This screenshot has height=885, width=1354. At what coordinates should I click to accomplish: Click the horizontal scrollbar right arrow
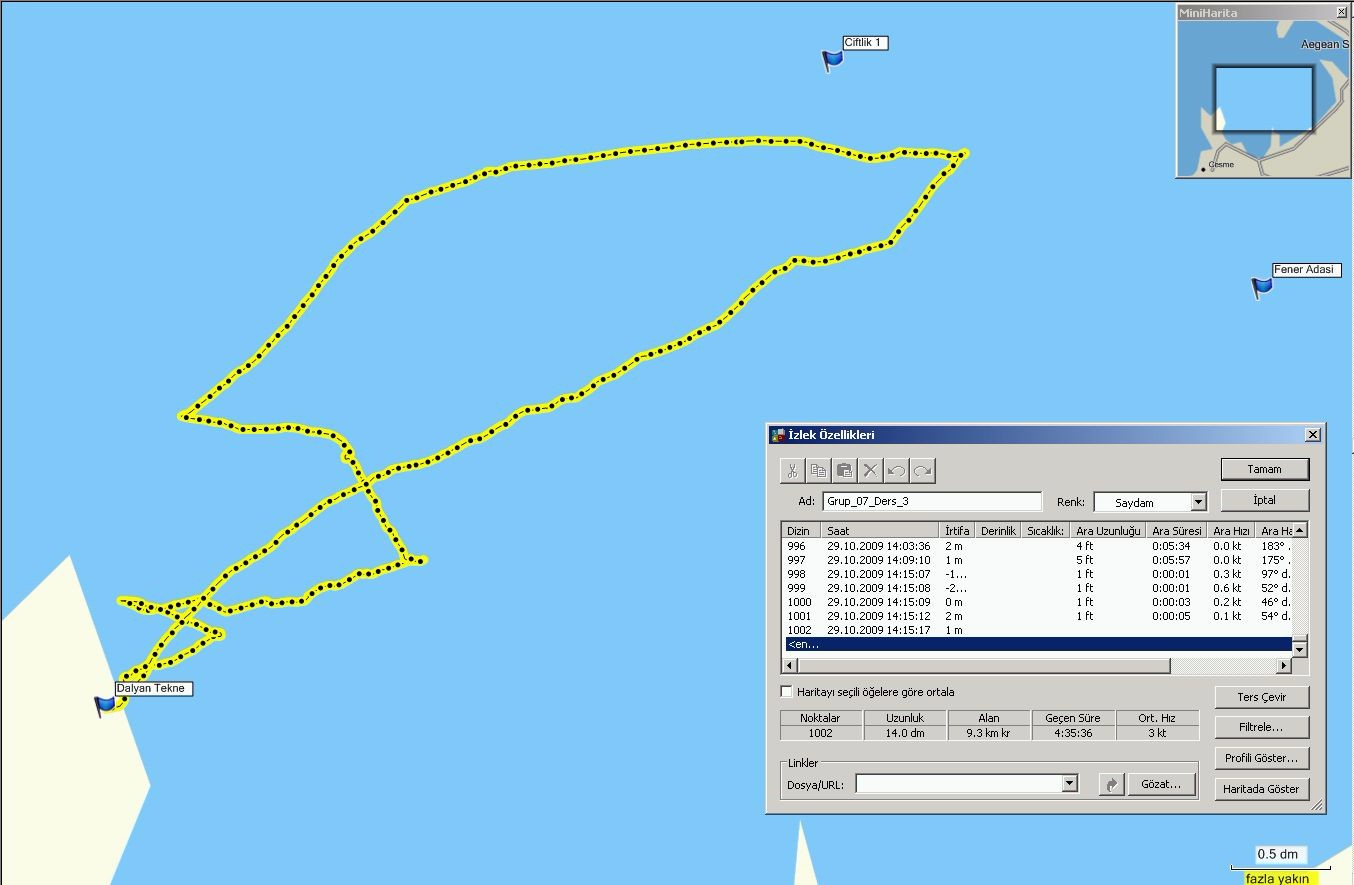[1284, 665]
